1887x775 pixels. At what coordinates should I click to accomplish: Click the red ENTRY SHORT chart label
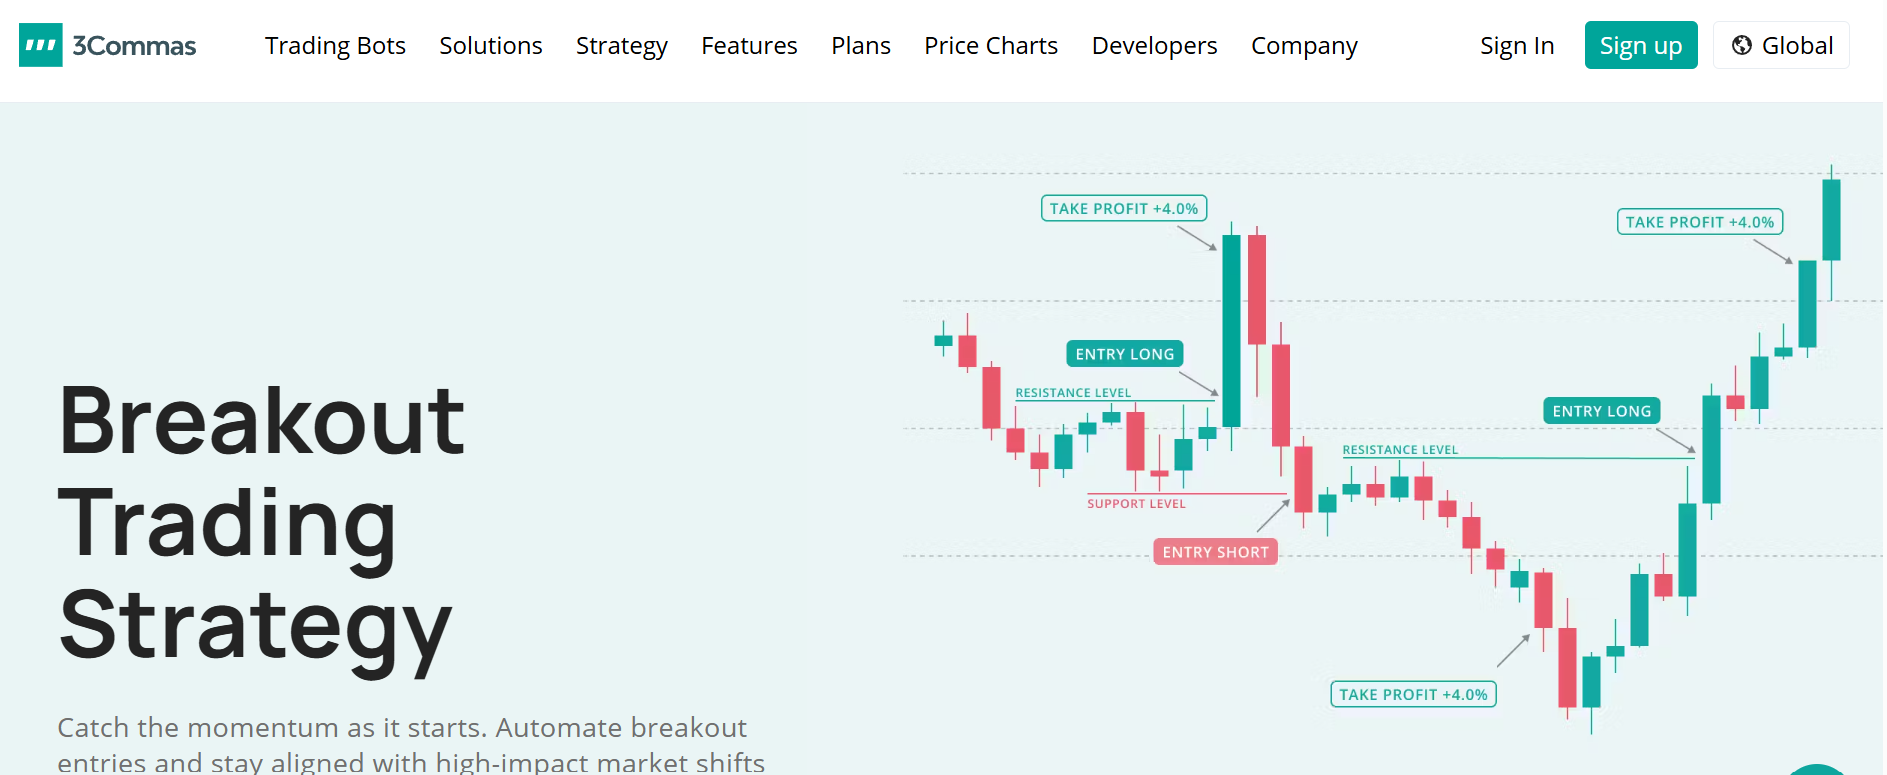pyautogui.click(x=1215, y=552)
